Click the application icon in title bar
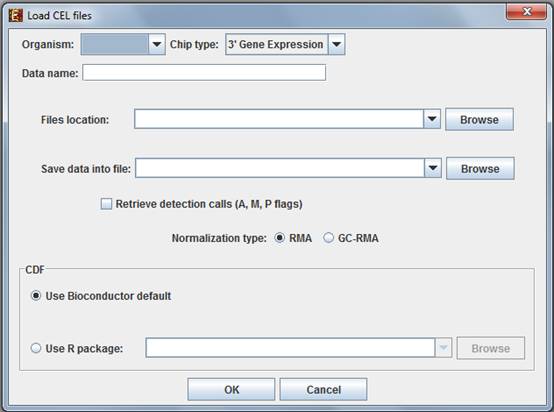554x412 pixels. pyautogui.click(x=16, y=16)
